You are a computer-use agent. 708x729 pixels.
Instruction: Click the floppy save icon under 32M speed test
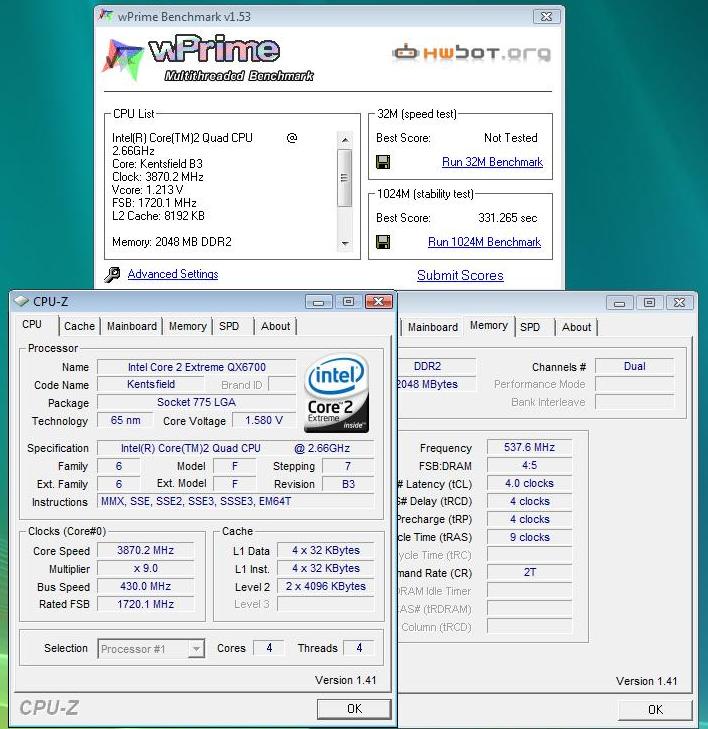click(383, 162)
